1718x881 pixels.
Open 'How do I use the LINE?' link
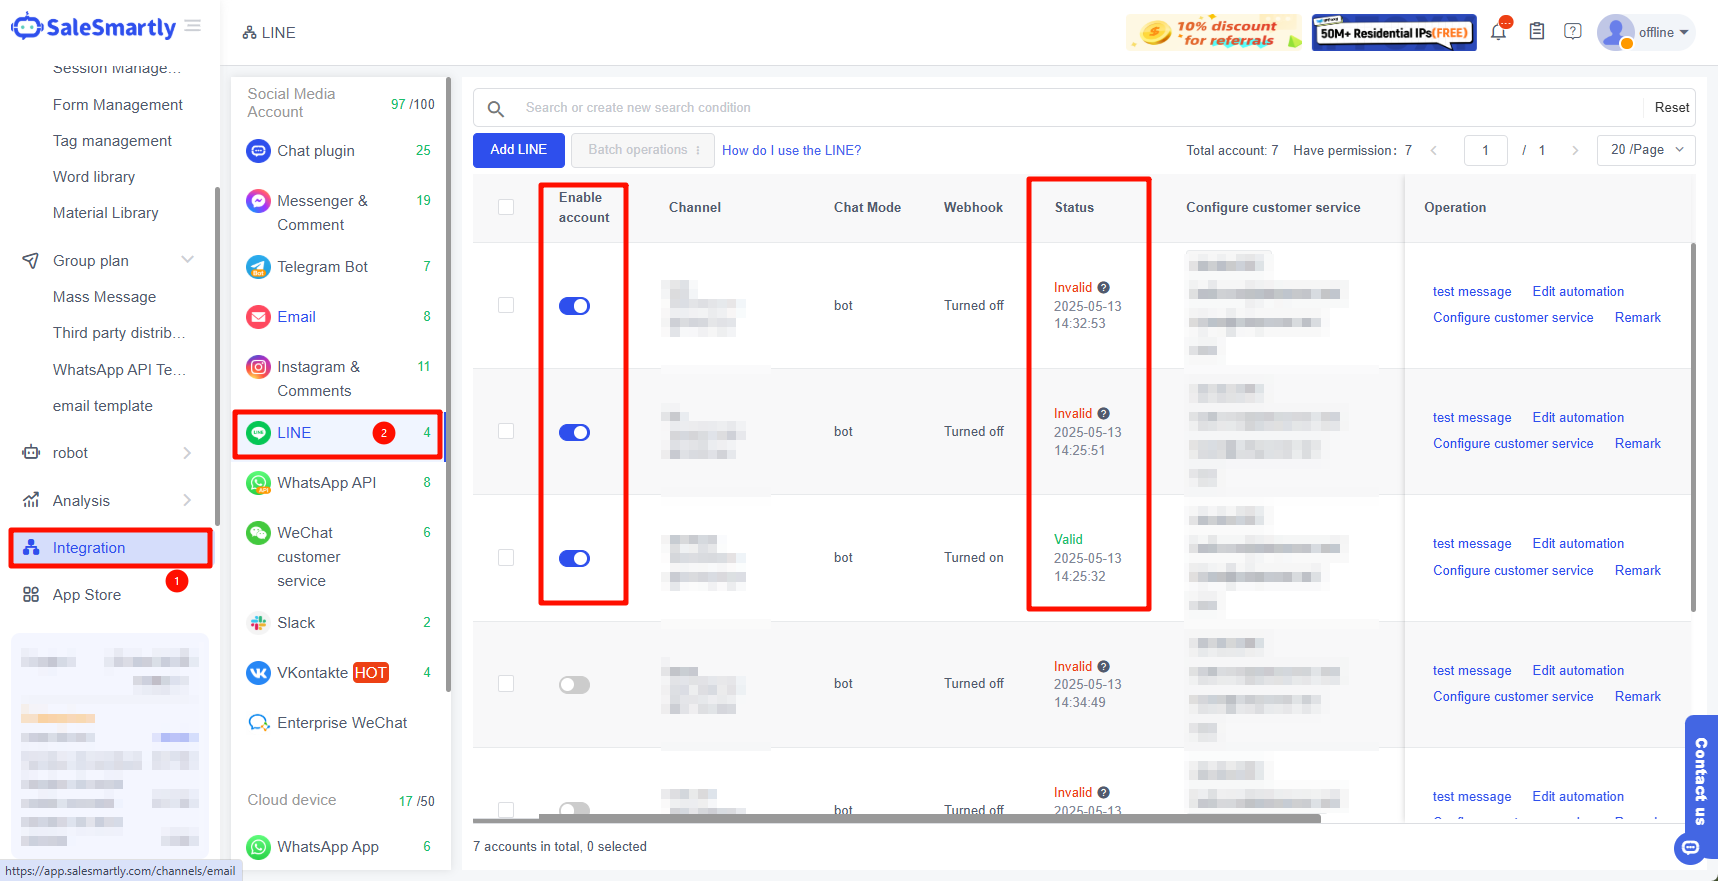pyautogui.click(x=791, y=150)
